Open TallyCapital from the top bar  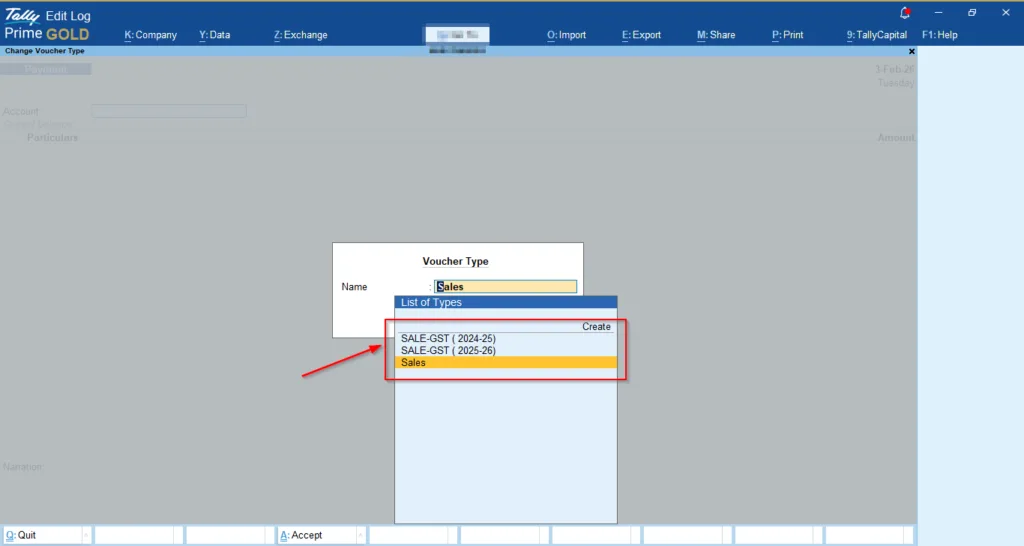pos(876,35)
